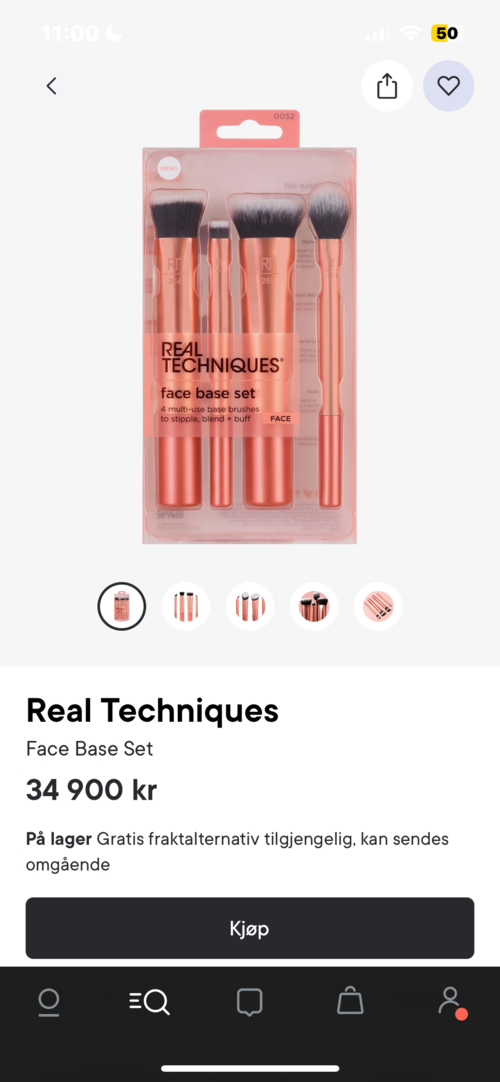Image resolution: width=500 pixels, height=1082 pixels.
Task: Select the second brush thumbnail
Action: click(186, 606)
